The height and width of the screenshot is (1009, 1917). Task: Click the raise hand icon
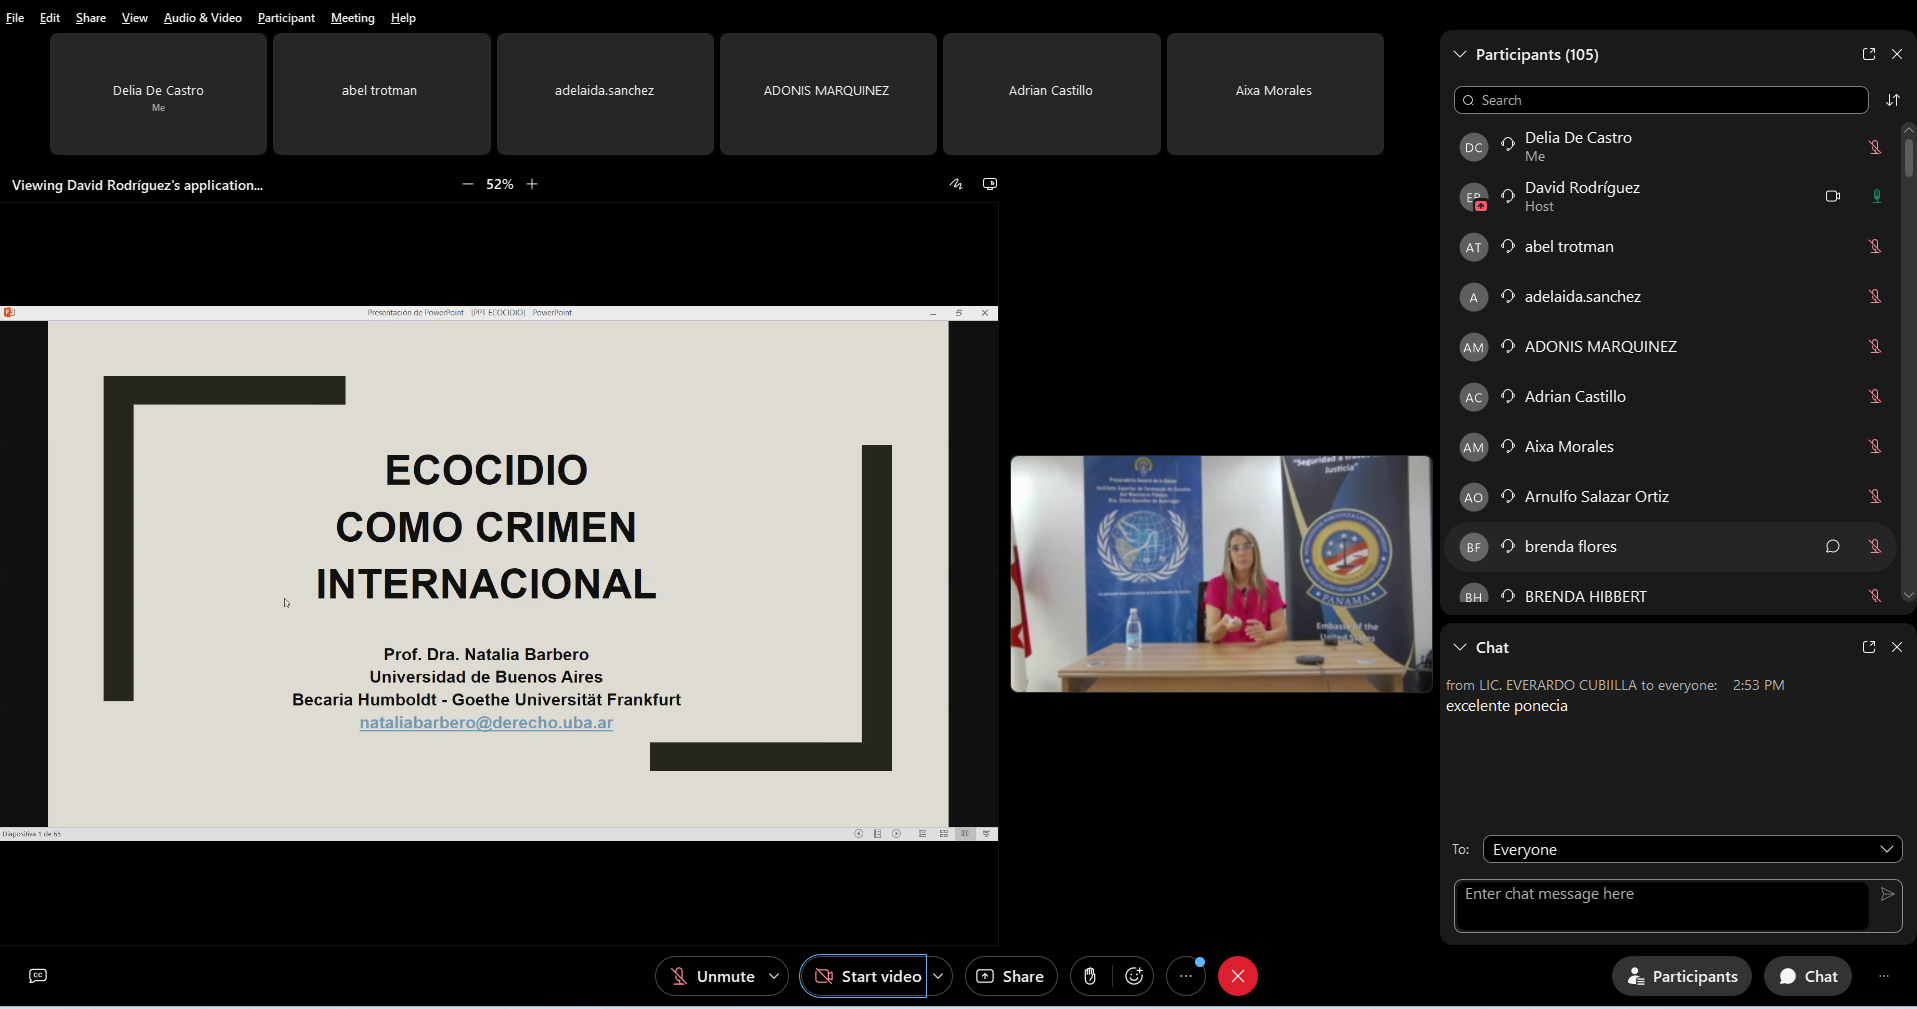1090,976
